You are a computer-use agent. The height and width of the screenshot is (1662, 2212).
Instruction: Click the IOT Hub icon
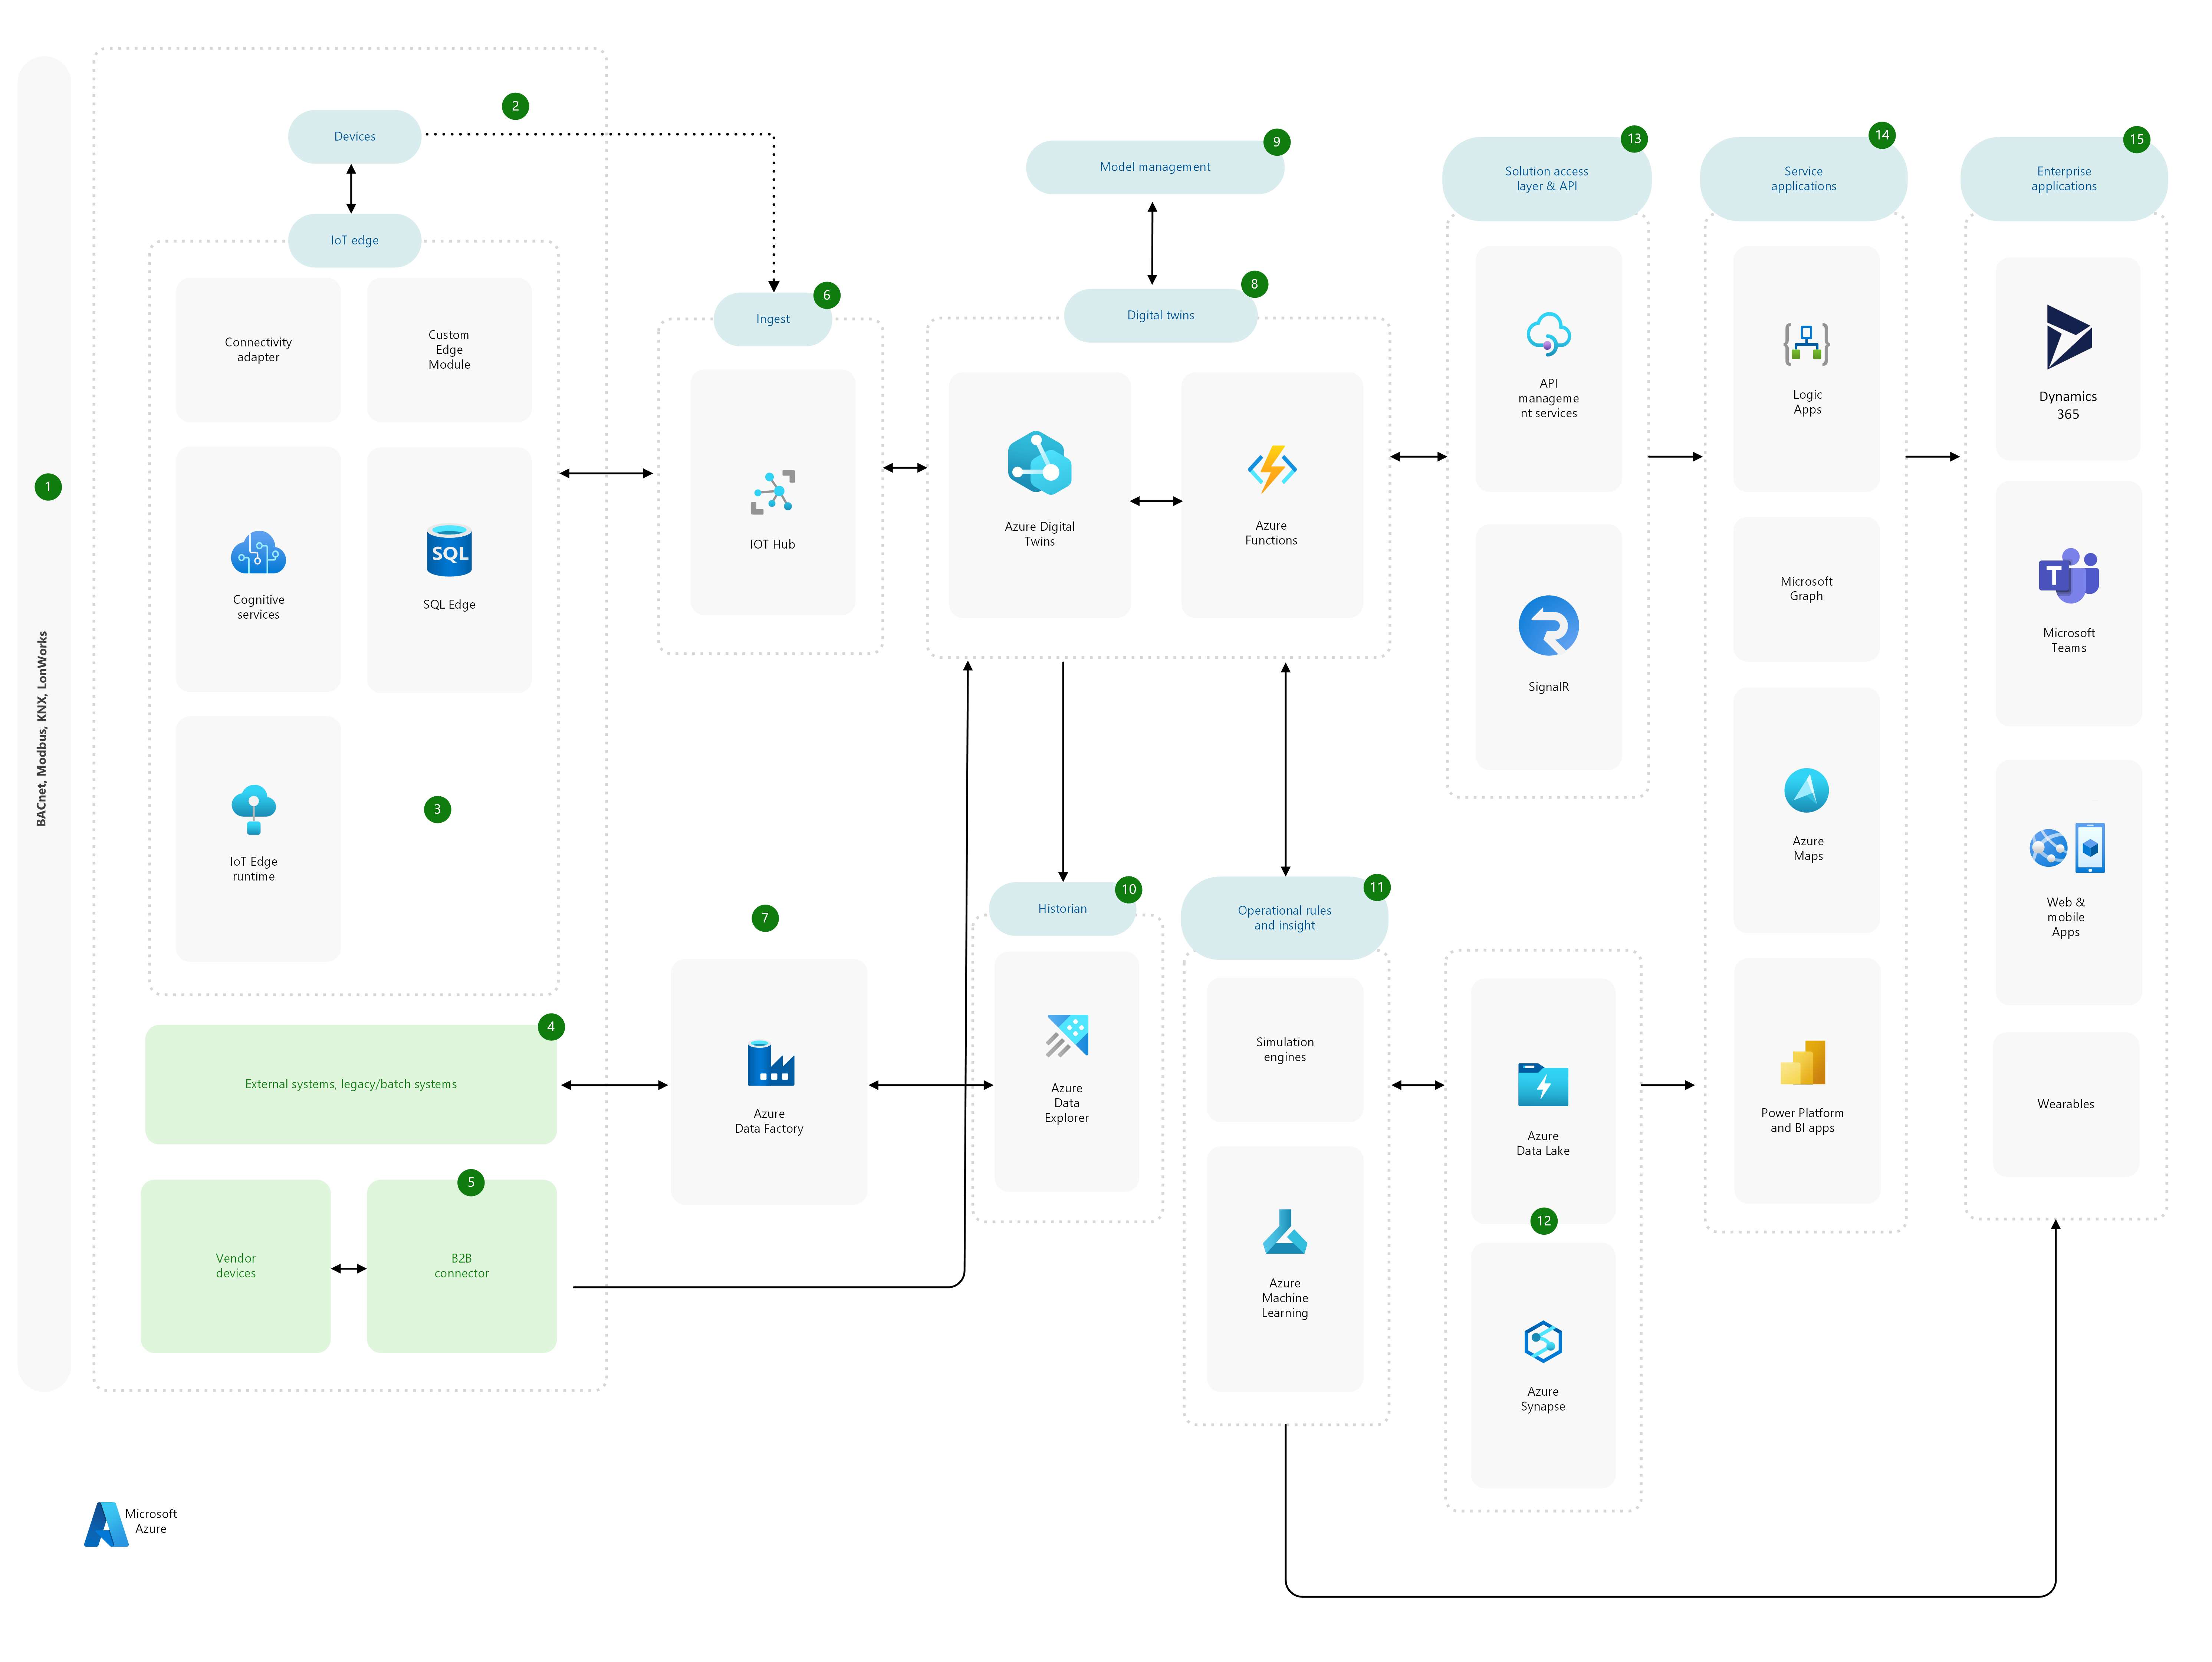(x=773, y=493)
